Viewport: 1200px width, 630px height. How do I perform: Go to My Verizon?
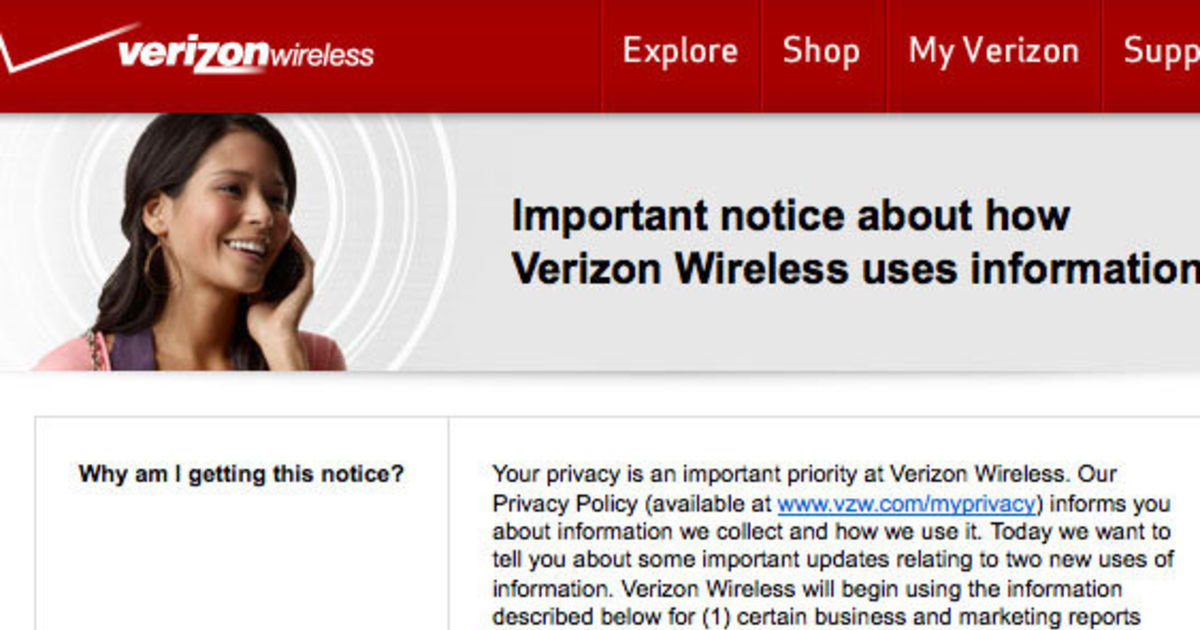993,50
